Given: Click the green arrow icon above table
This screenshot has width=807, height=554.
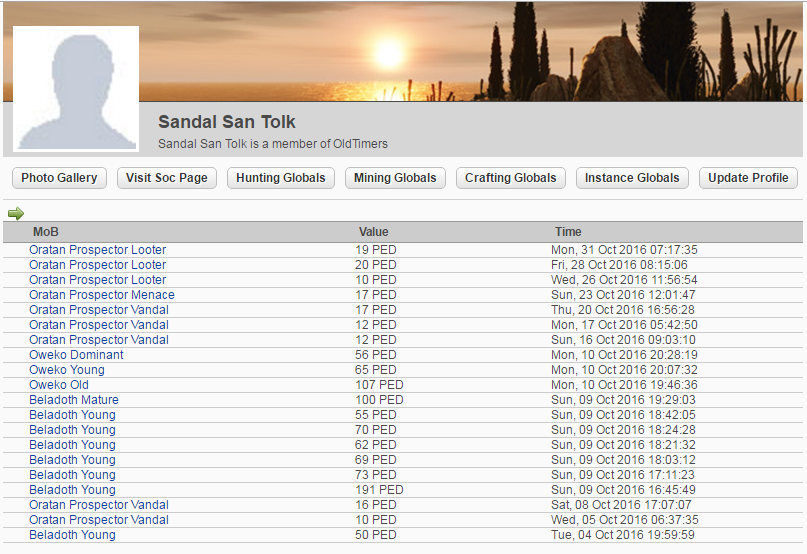Looking at the screenshot, I should click(15, 212).
